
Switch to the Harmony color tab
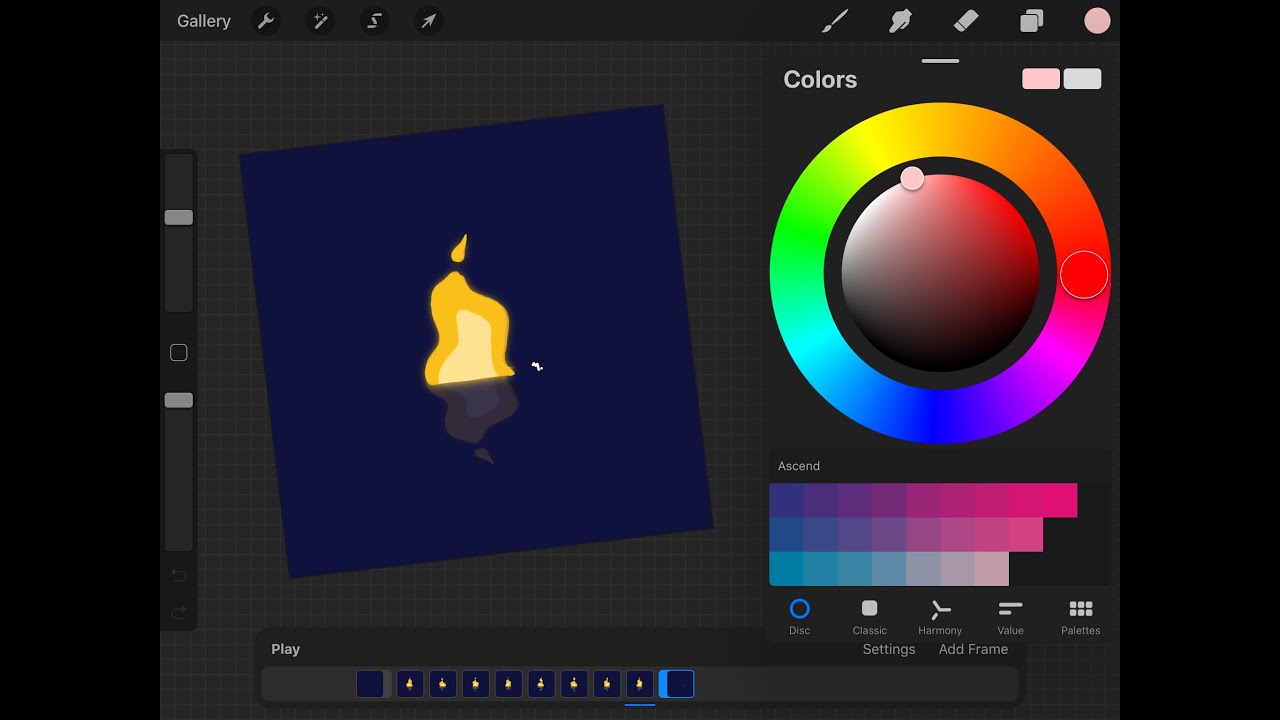[x=940, y=616]
